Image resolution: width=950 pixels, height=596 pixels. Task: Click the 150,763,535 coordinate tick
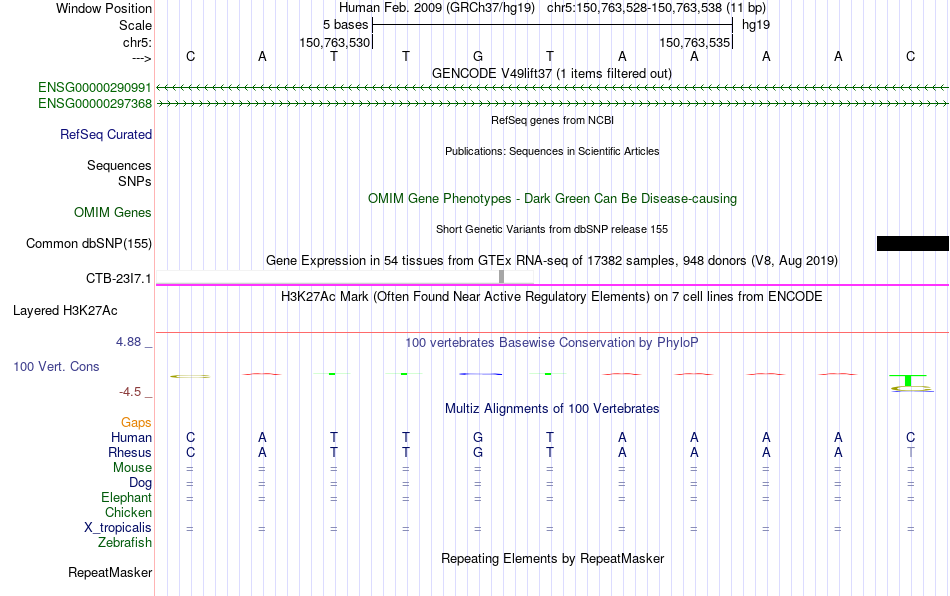(695, 42)
